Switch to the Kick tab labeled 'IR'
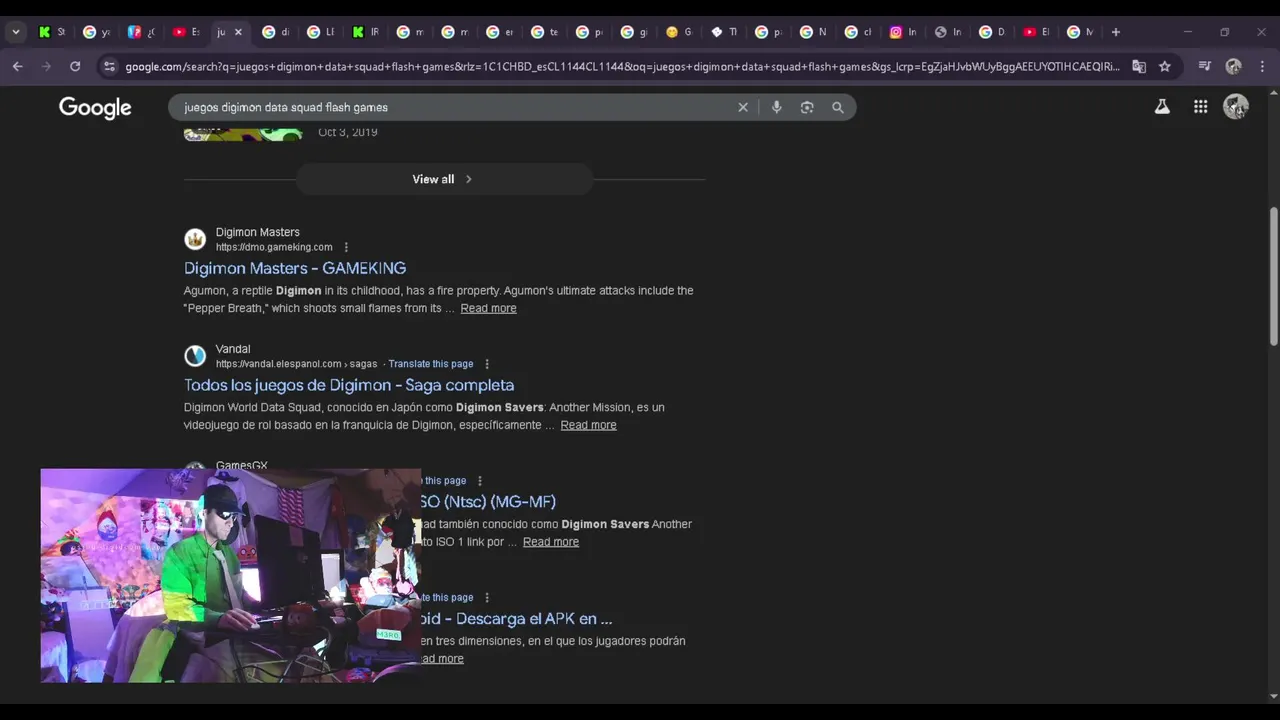The height and width of the screenshot is (720, 1280). pos(365,32)
